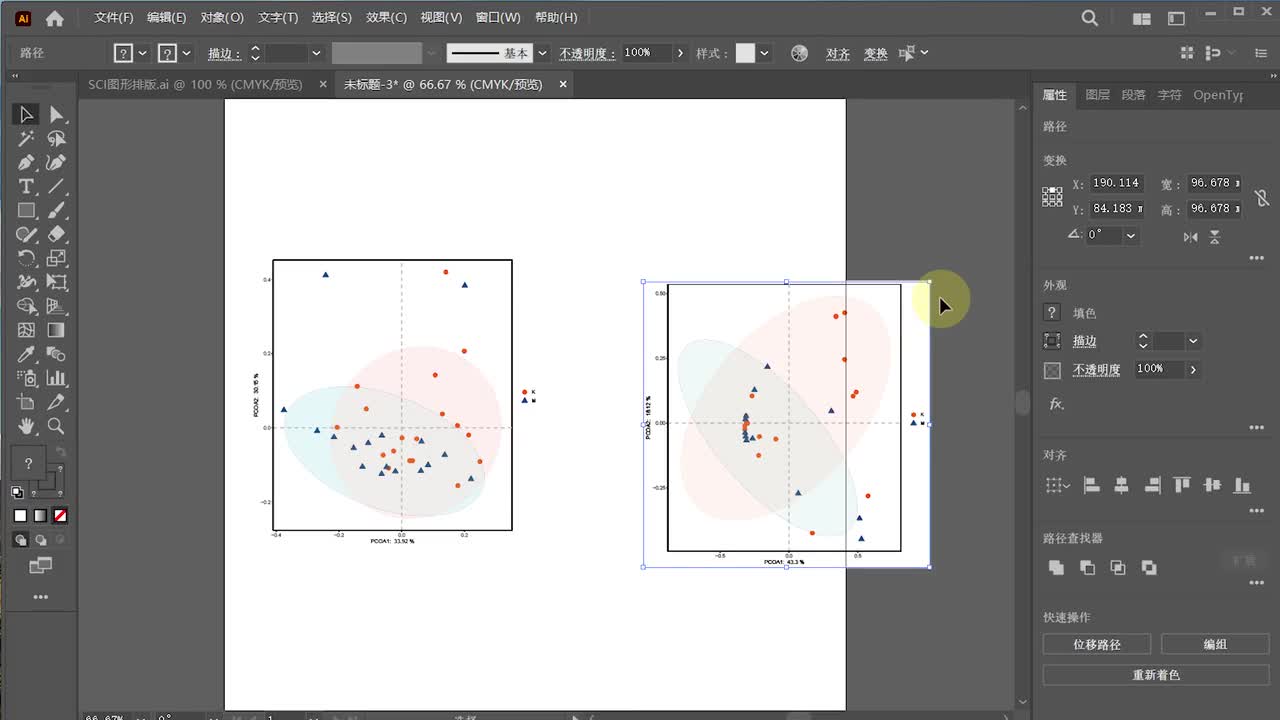Click the 重新着色 button
Screen dimensions: 1280x720
1156,675
